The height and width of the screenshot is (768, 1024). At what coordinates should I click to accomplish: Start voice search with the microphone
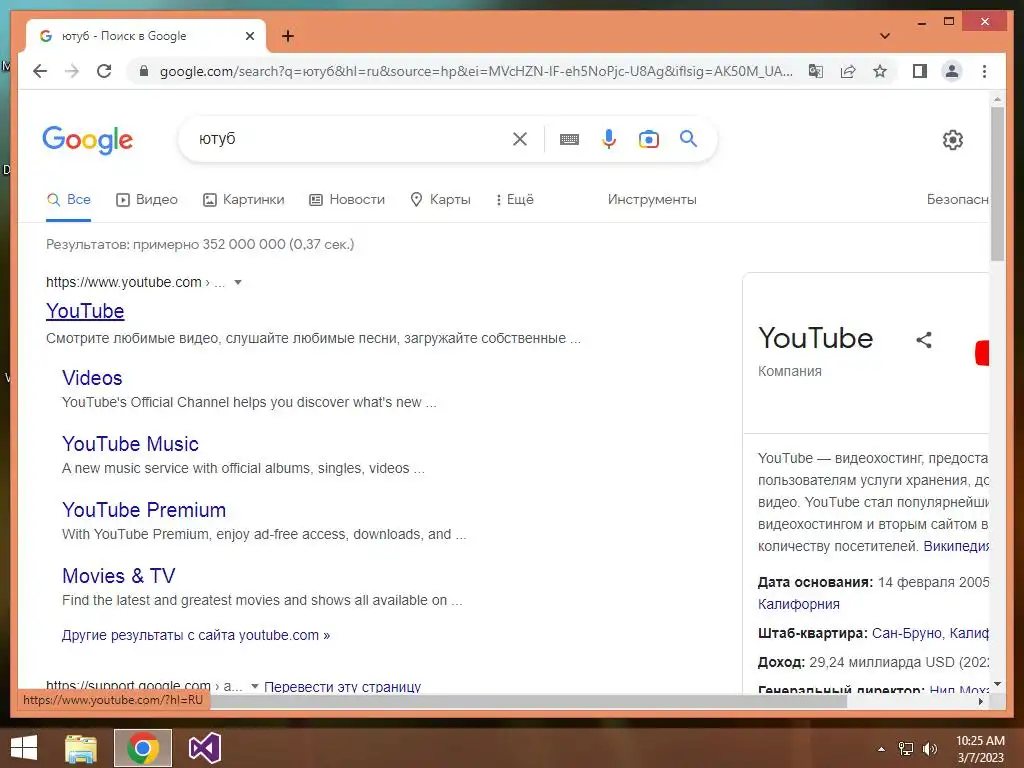click(x=609, y=138)
